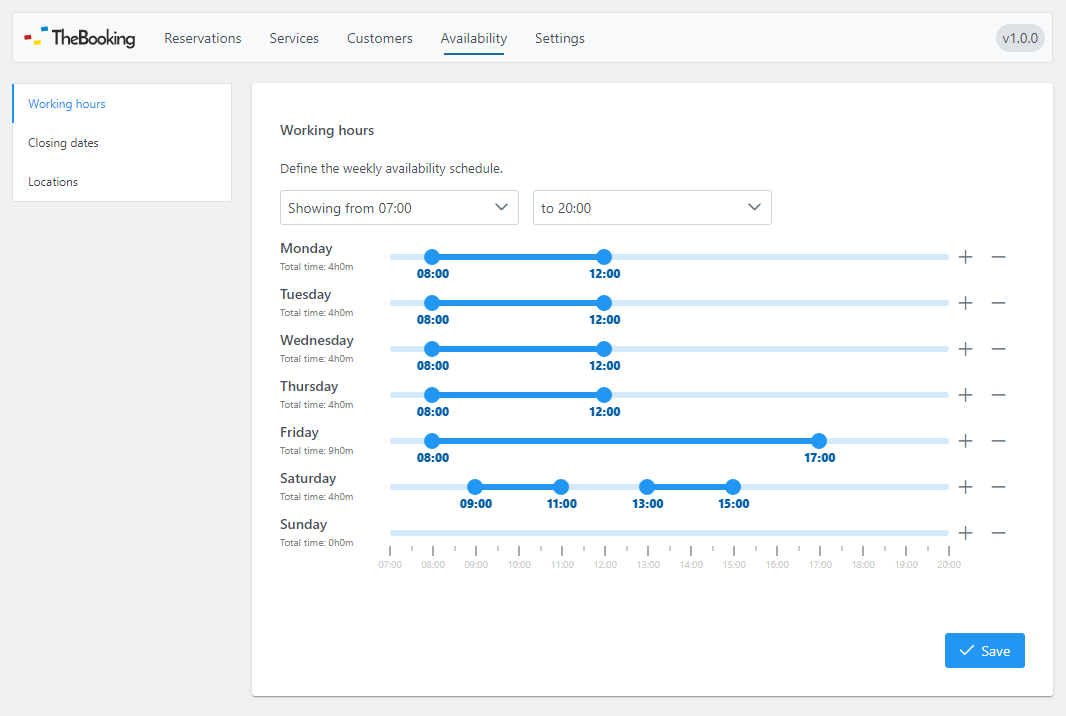Select the Availability tab
The height and width of the screenshot is (716, 1066).
(x=474, y=38)
